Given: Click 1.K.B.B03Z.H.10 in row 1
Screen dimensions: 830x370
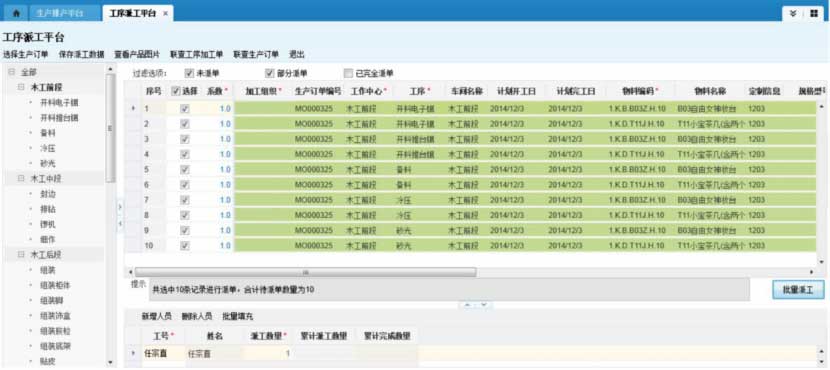Looking at the screenshot, I should tap(637, 109).
